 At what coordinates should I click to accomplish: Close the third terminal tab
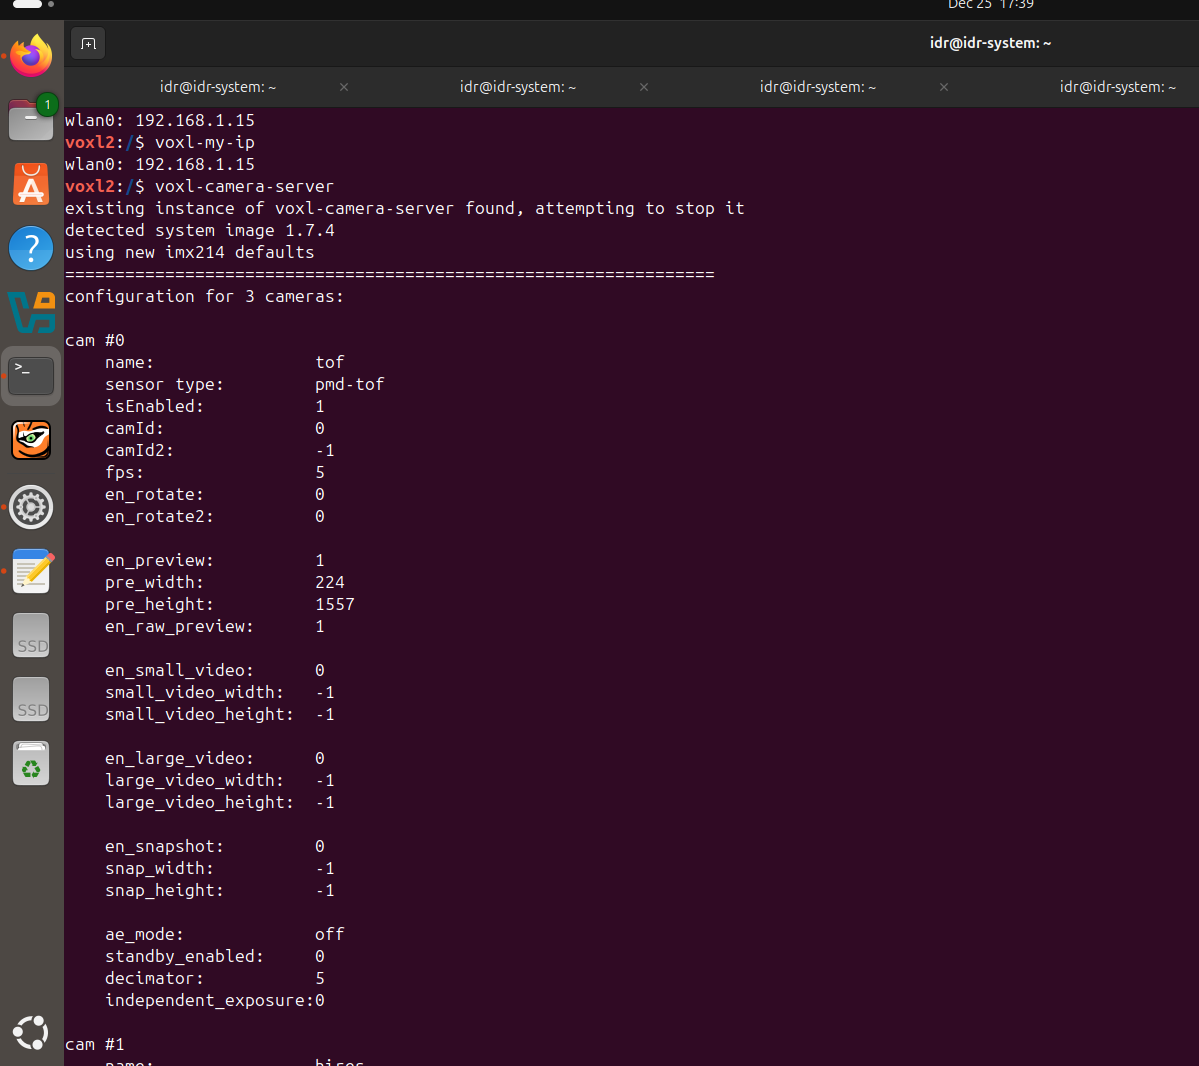pyautogui.click(x=943, y=87)
